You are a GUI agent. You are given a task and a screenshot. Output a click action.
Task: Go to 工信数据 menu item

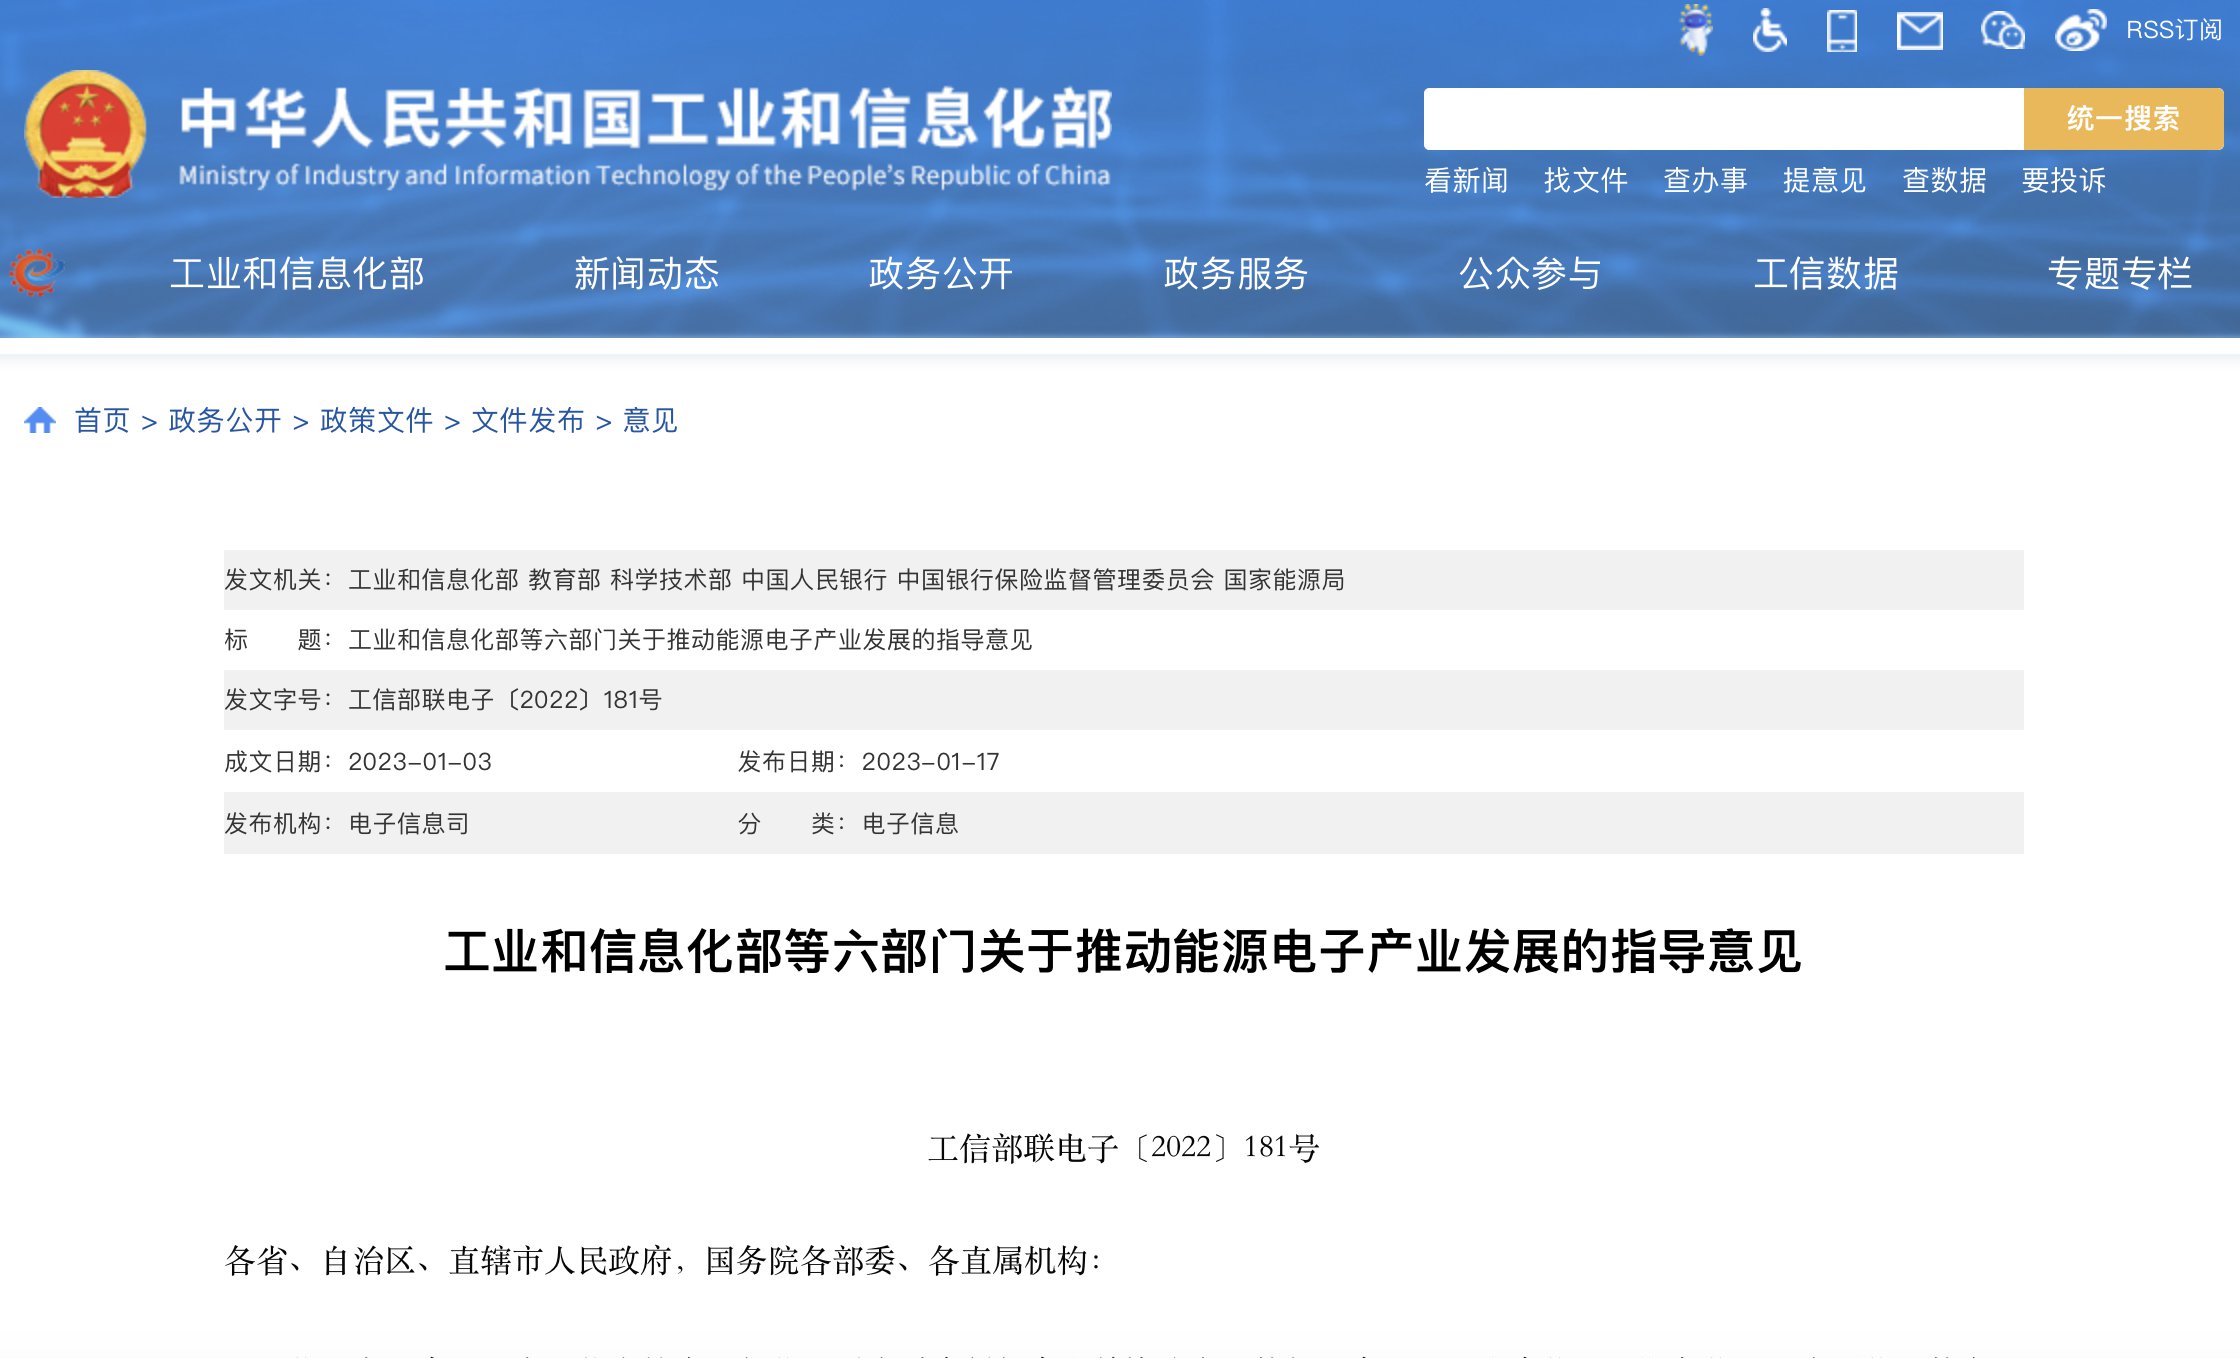pyautogui.click(x=1825, y=273)
